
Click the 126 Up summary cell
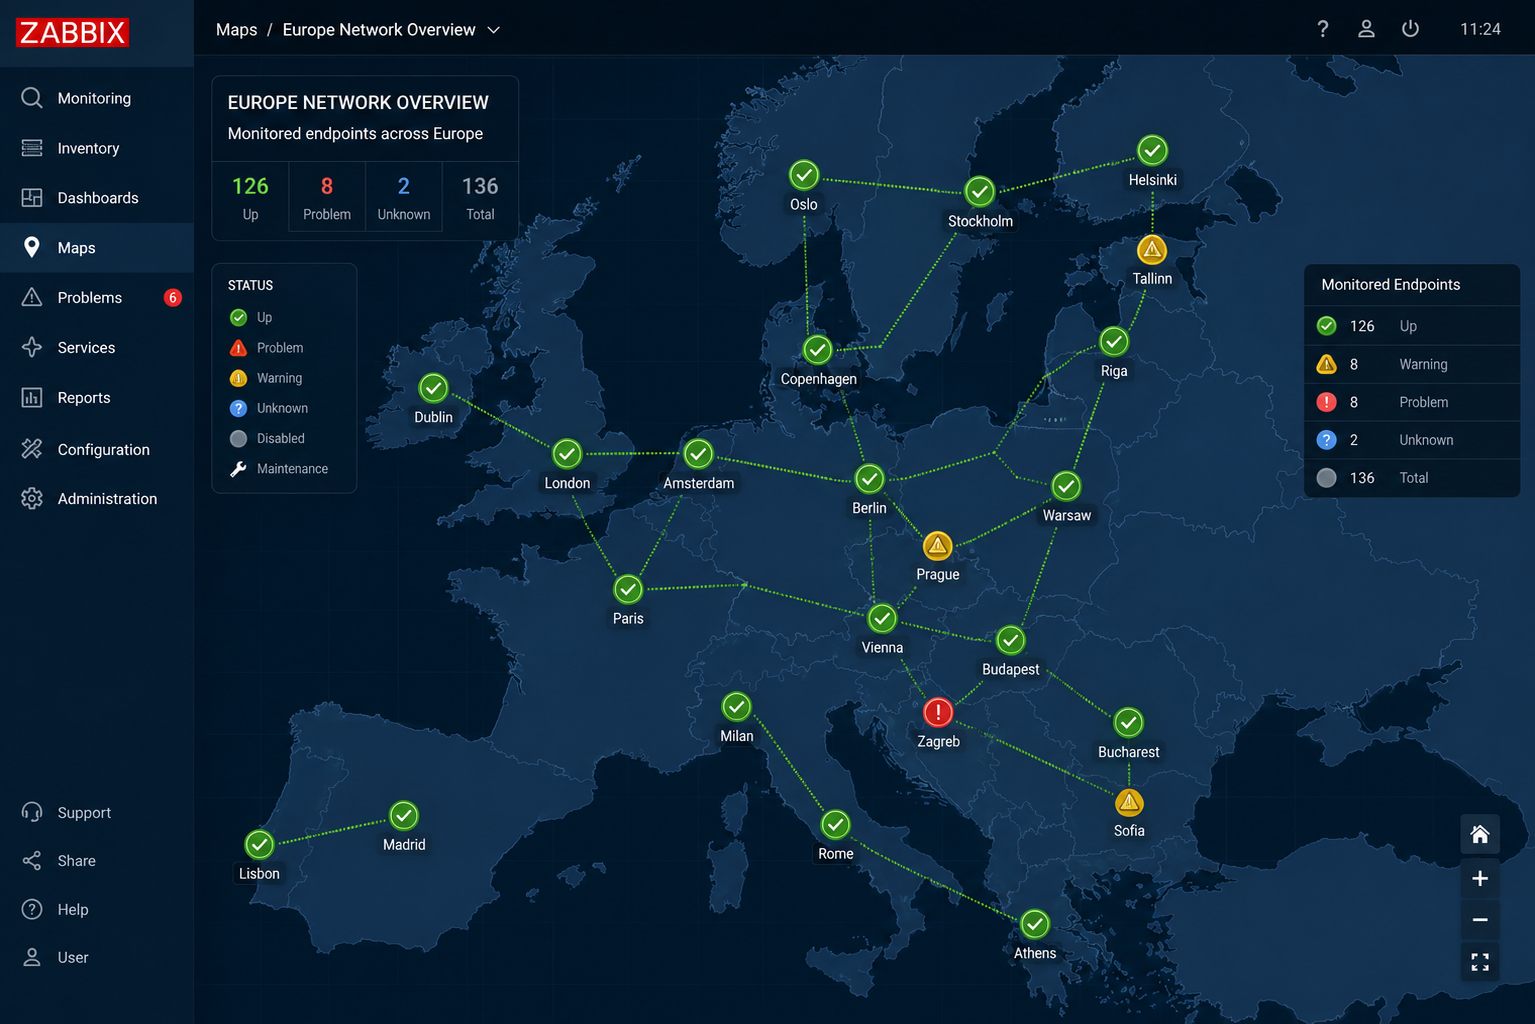[250, 197]
